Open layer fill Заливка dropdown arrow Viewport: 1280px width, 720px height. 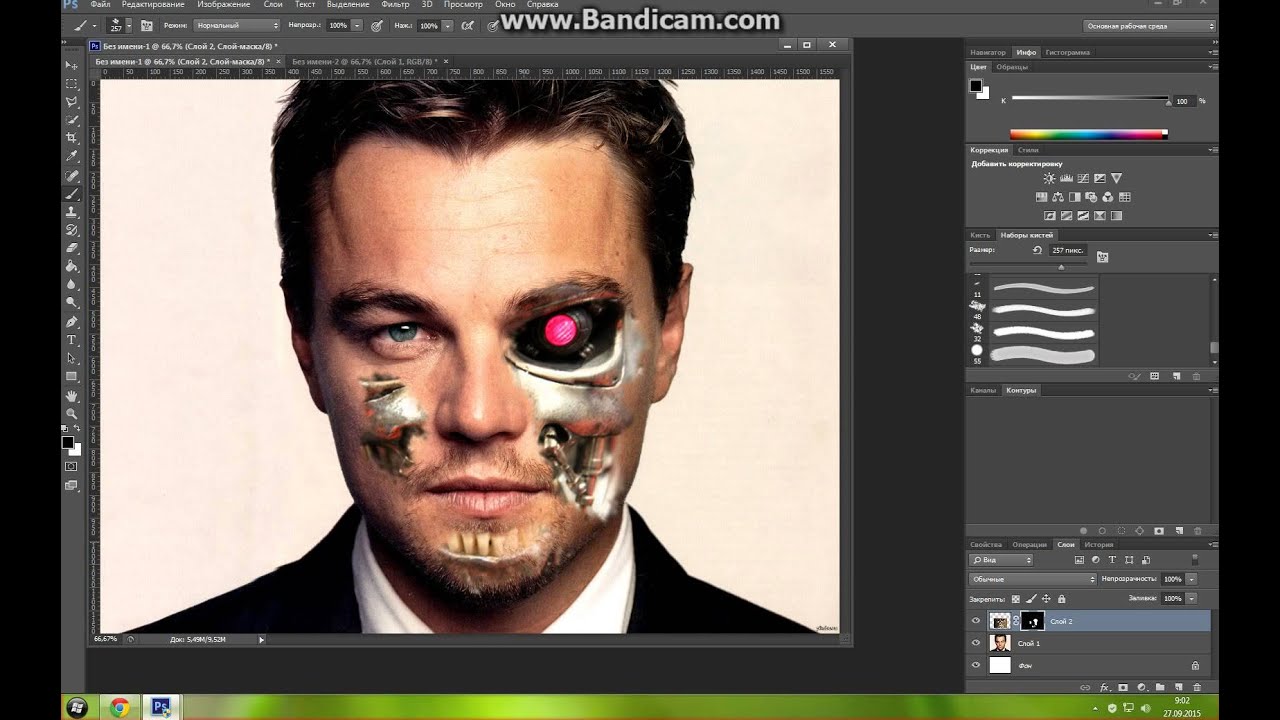(1191, 598)
